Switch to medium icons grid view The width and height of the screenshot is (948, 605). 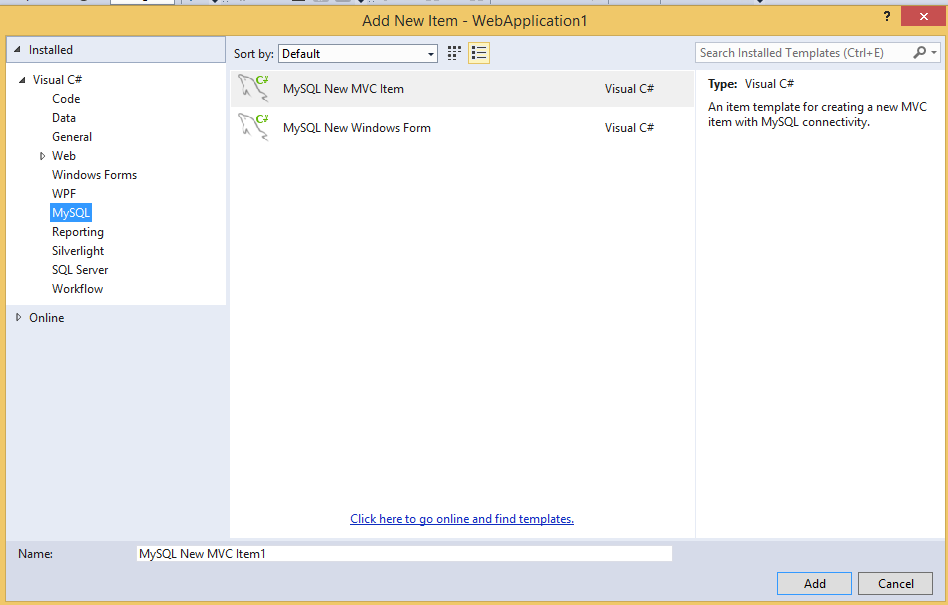pos(454,53)
